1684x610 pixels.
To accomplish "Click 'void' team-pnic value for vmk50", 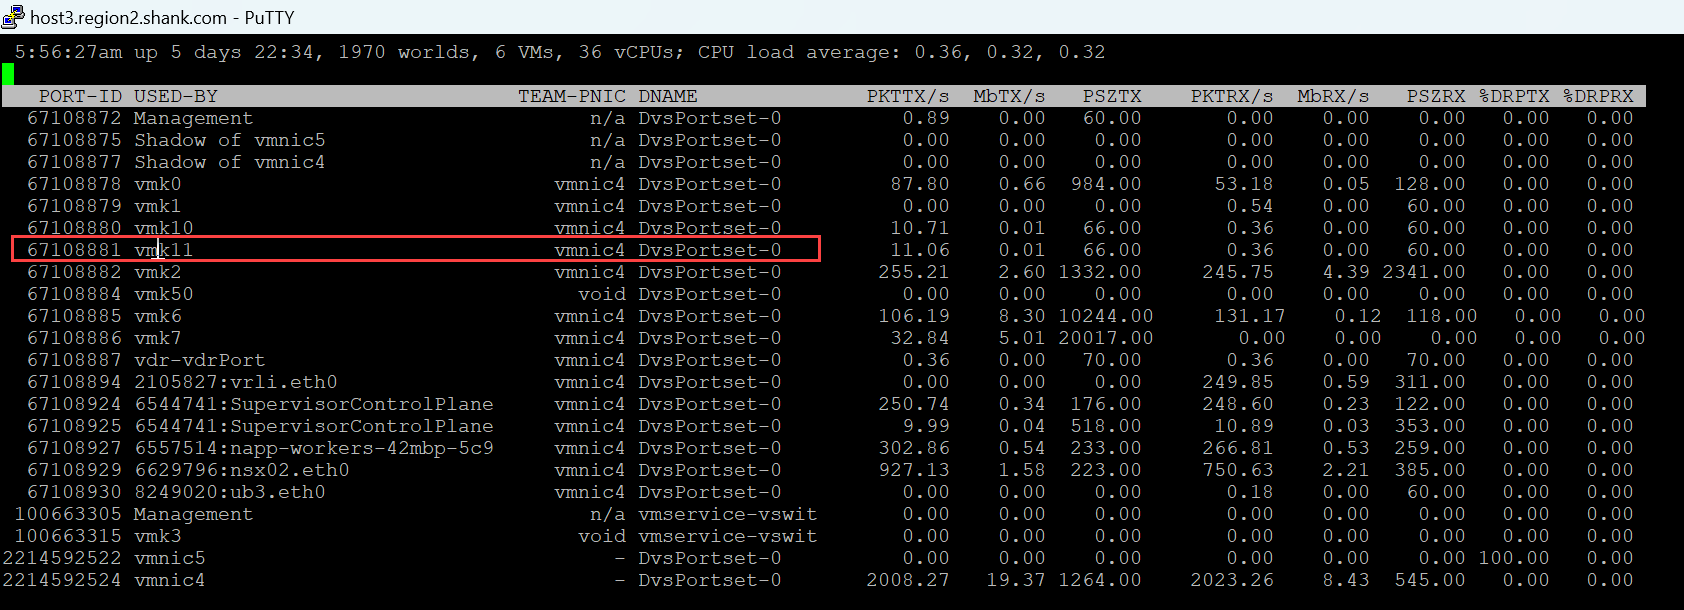I will (602, 294).
